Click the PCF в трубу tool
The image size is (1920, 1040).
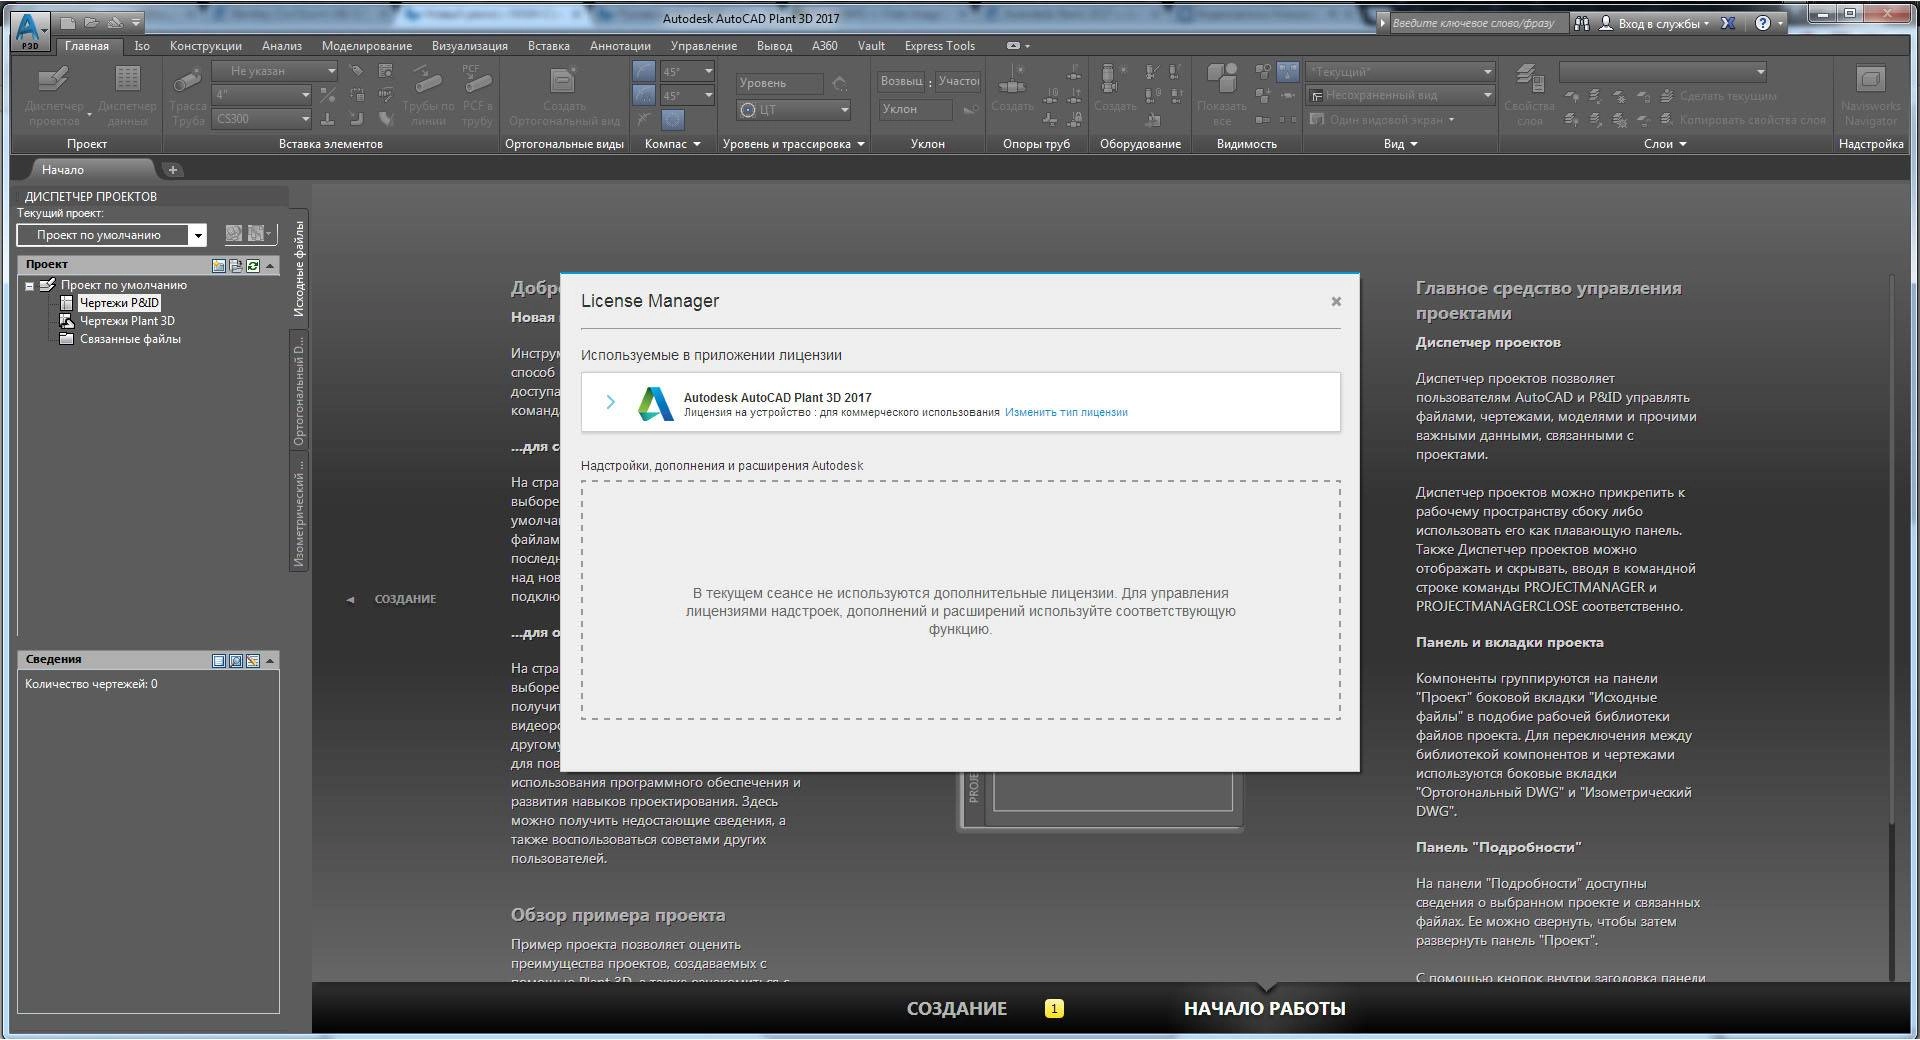tap(477, 96)
